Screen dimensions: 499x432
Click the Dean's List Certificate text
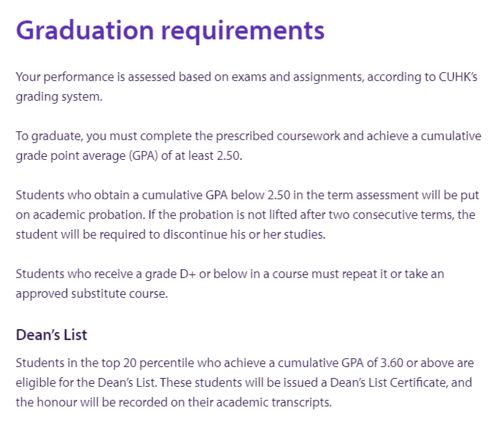[x=388, y=382]
